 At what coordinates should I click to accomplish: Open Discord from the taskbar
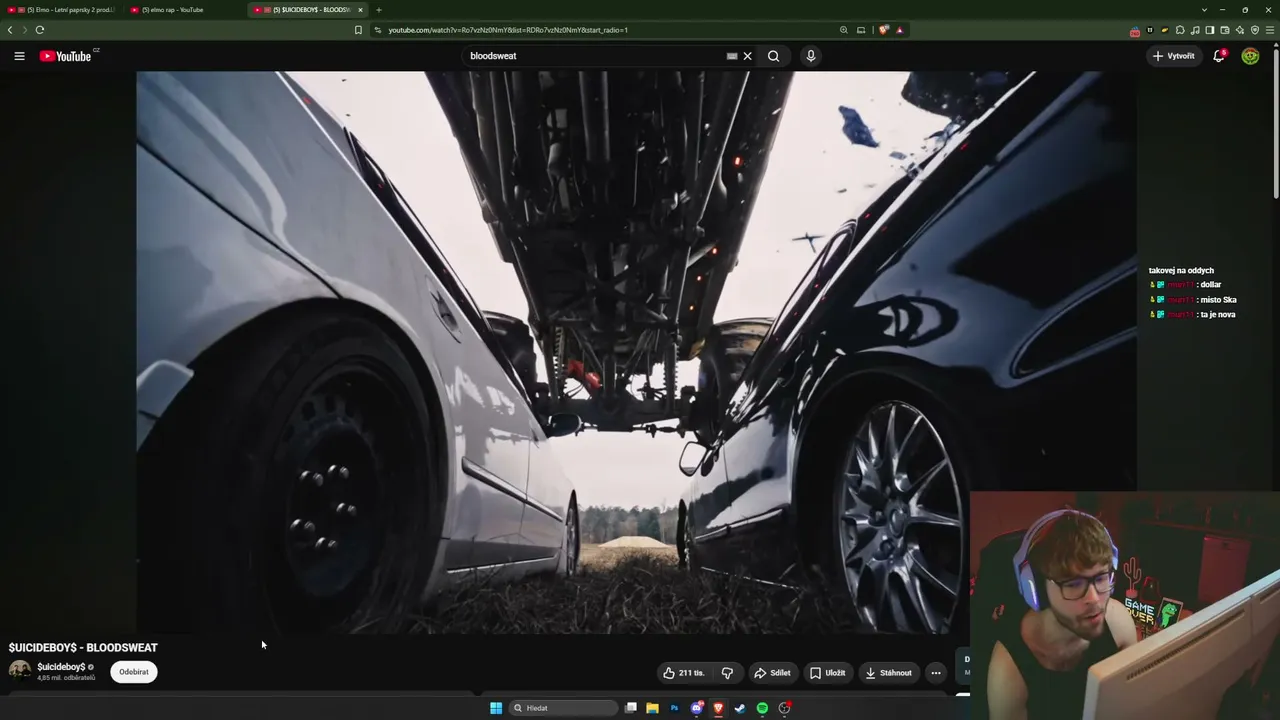697,708
